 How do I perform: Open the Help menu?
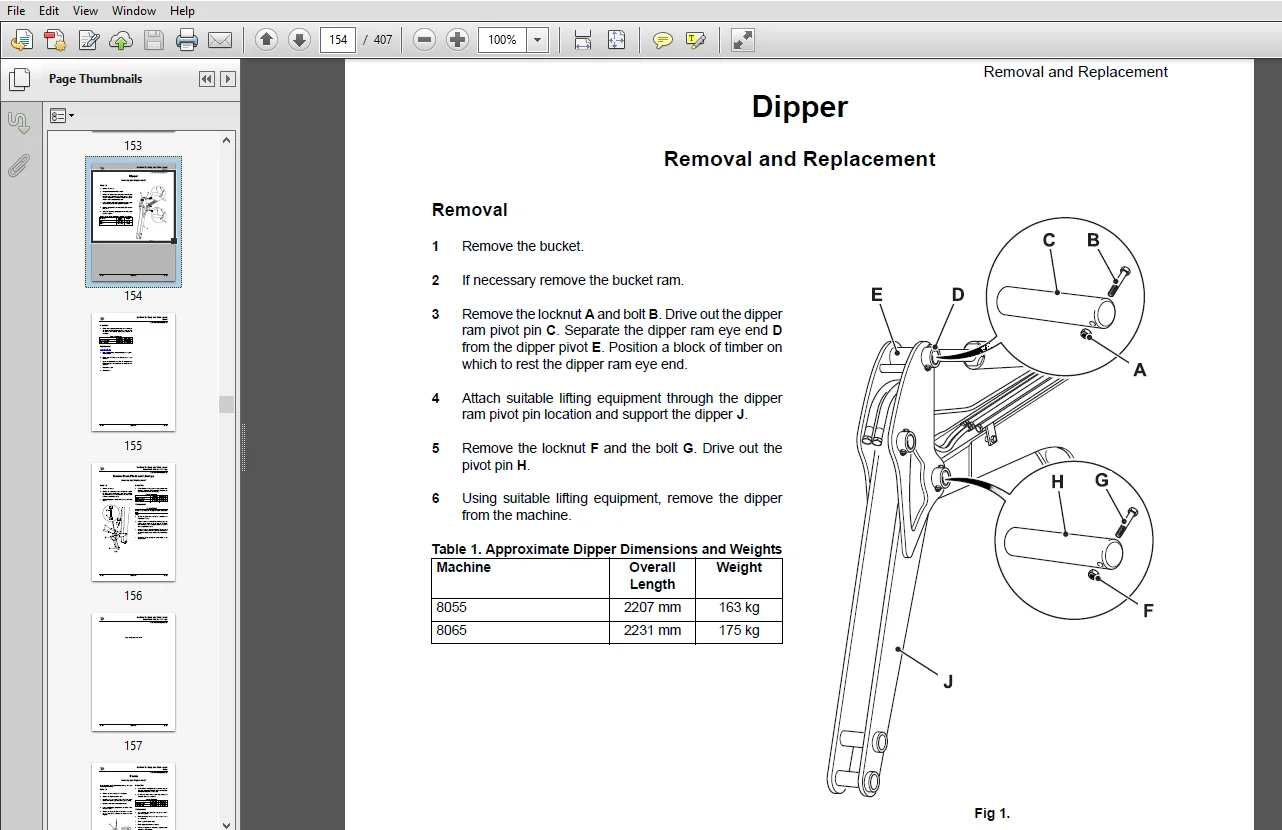coord(182,10)
